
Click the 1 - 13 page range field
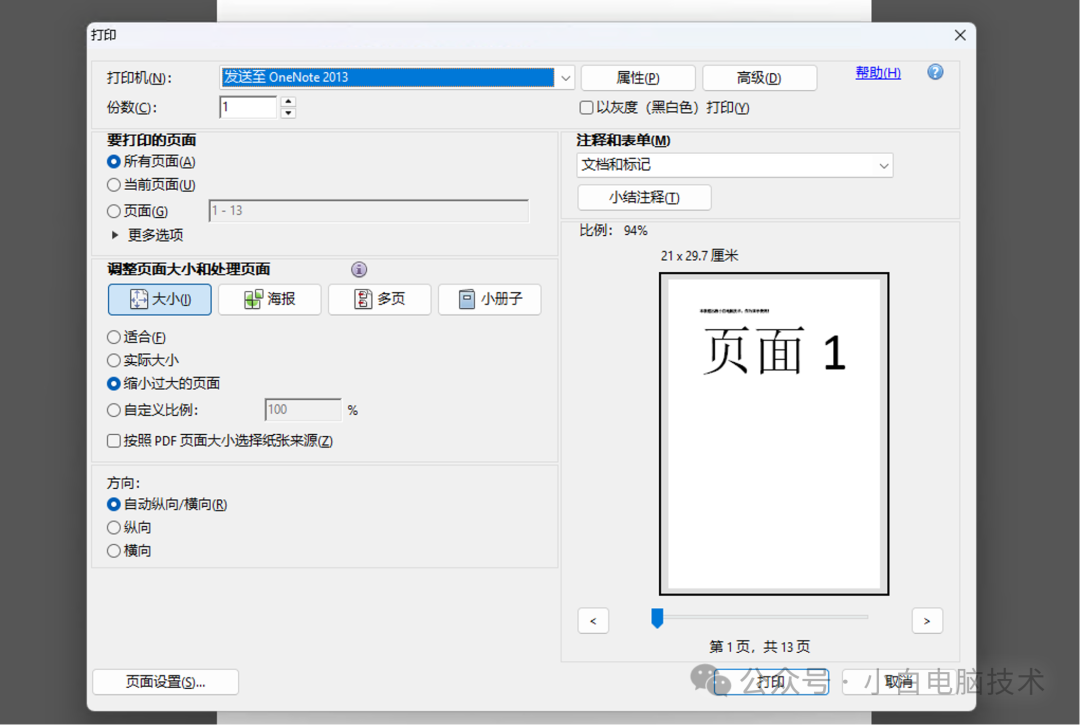coord(368,210)
